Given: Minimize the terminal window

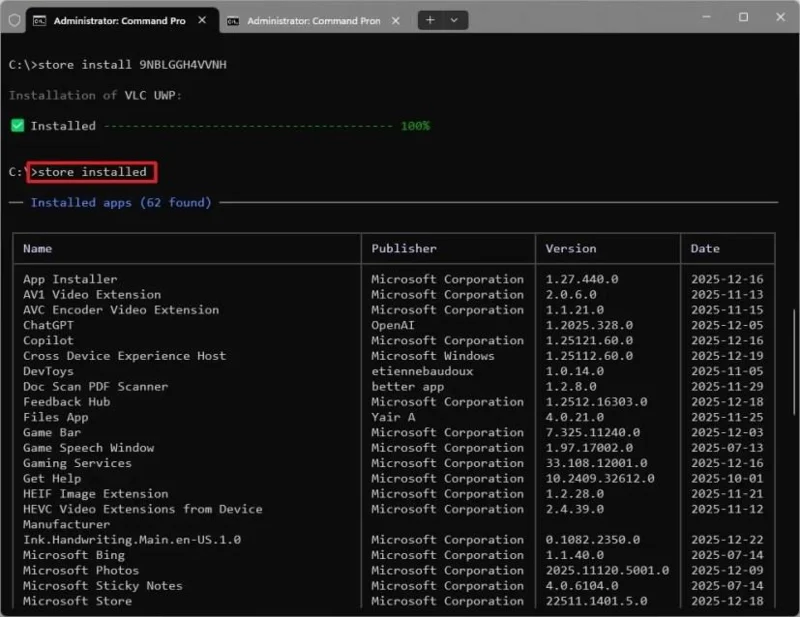Looking at the screenshot, I should [706, 17].
